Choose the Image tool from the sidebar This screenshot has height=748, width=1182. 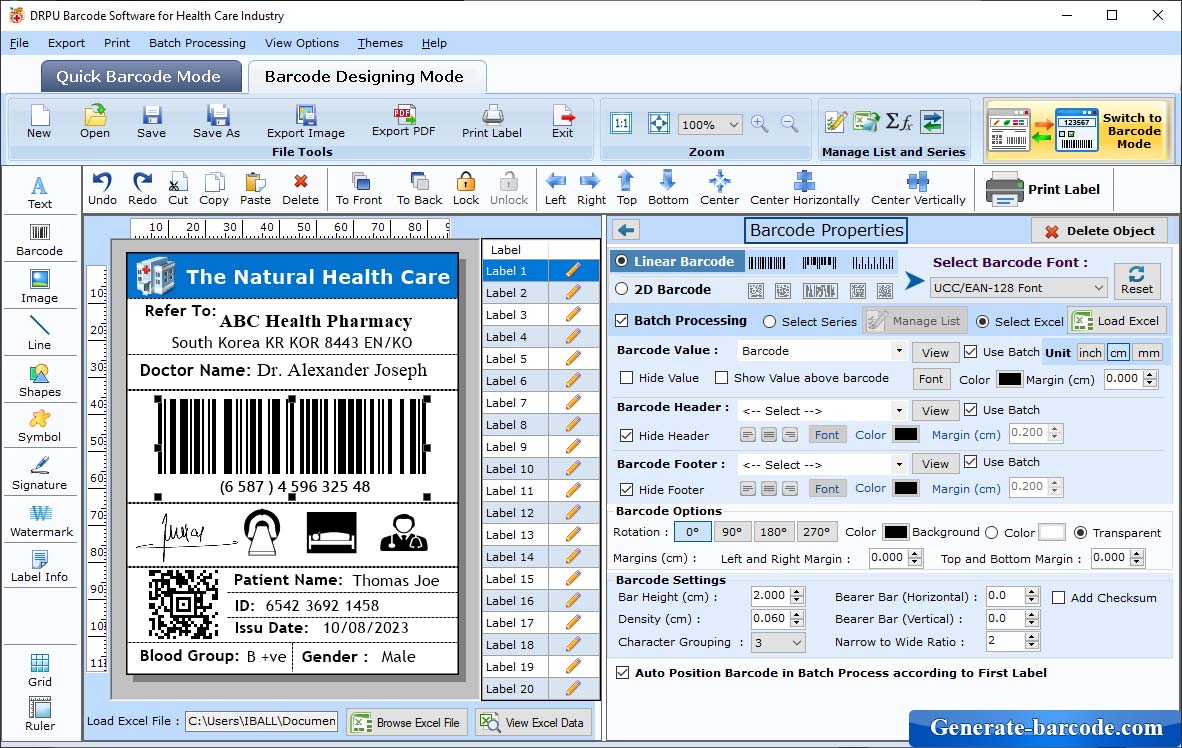coord(40,287)
